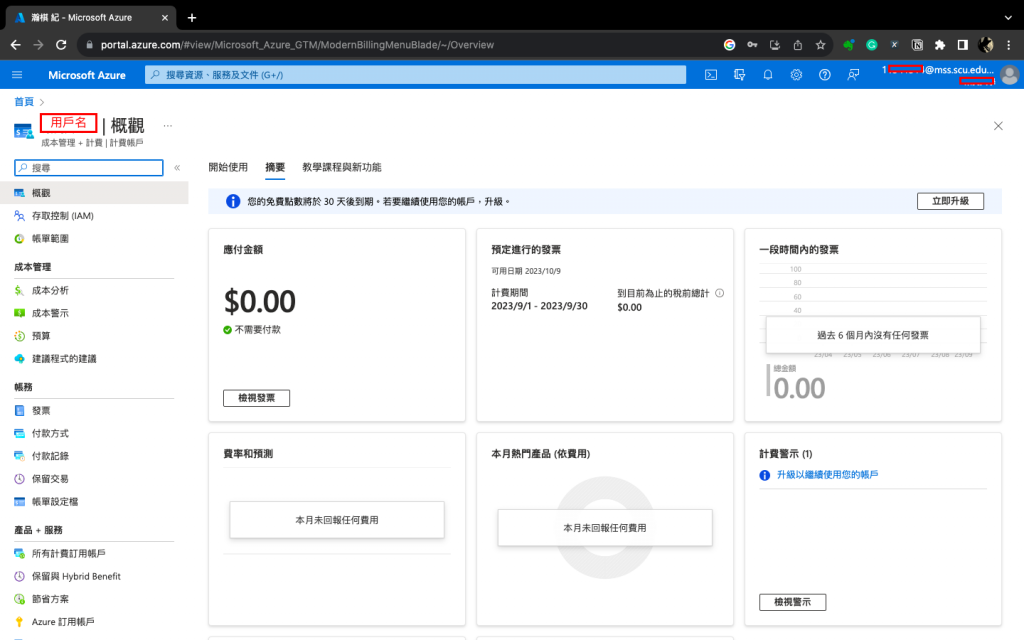1024x640 pixels.
Task: Click the install app icon in the address bar
Action: 775,45
